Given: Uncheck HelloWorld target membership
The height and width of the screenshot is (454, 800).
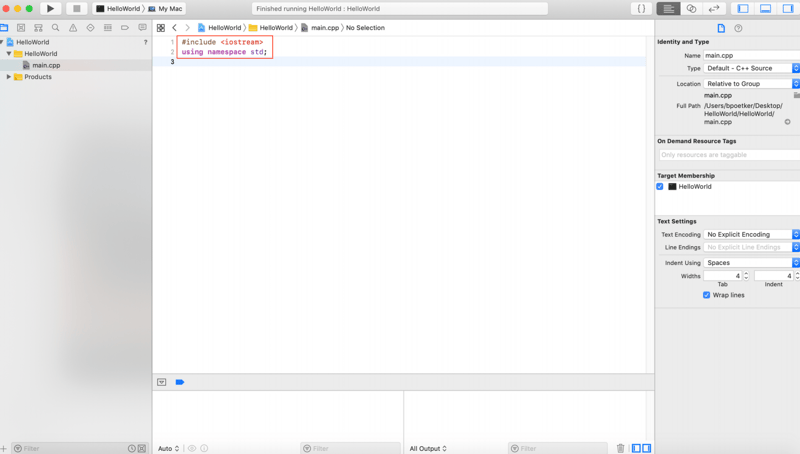Looking at the screenshot, I should (660, 186).
